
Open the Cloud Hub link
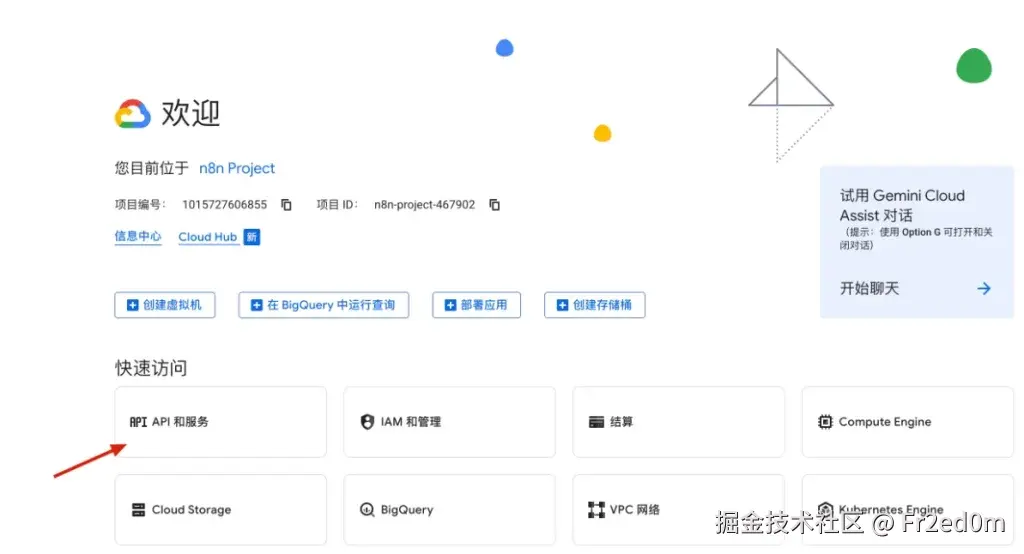[208, 236]
